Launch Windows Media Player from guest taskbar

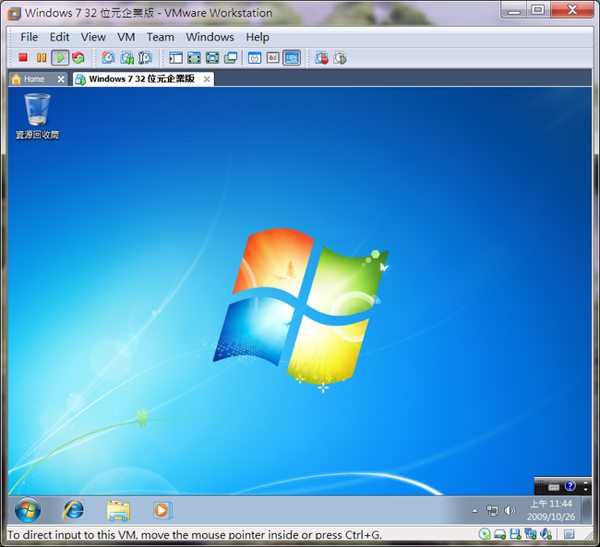click(x=163, y=510)
